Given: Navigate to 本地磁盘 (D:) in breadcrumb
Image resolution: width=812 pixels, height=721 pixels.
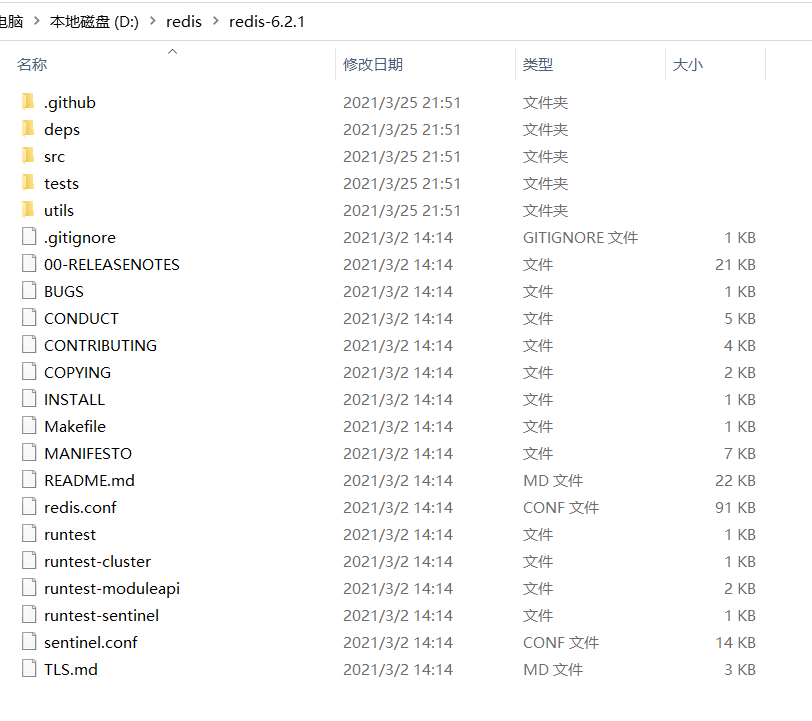Looking at the screenshot, I should click(x=94, y=22).
